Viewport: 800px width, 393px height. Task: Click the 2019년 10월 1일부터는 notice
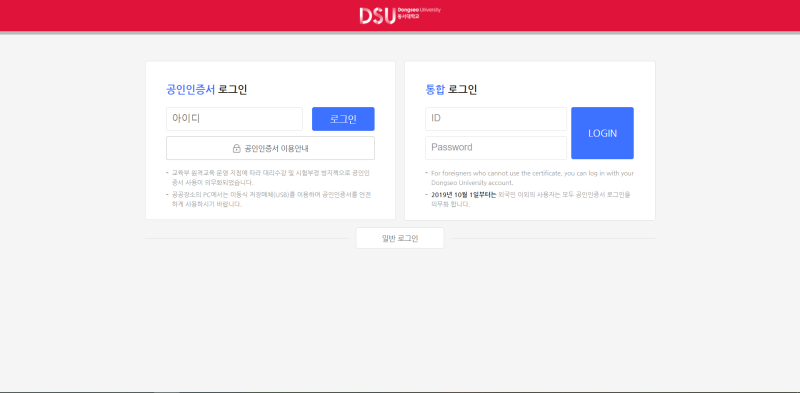[531, 199]
